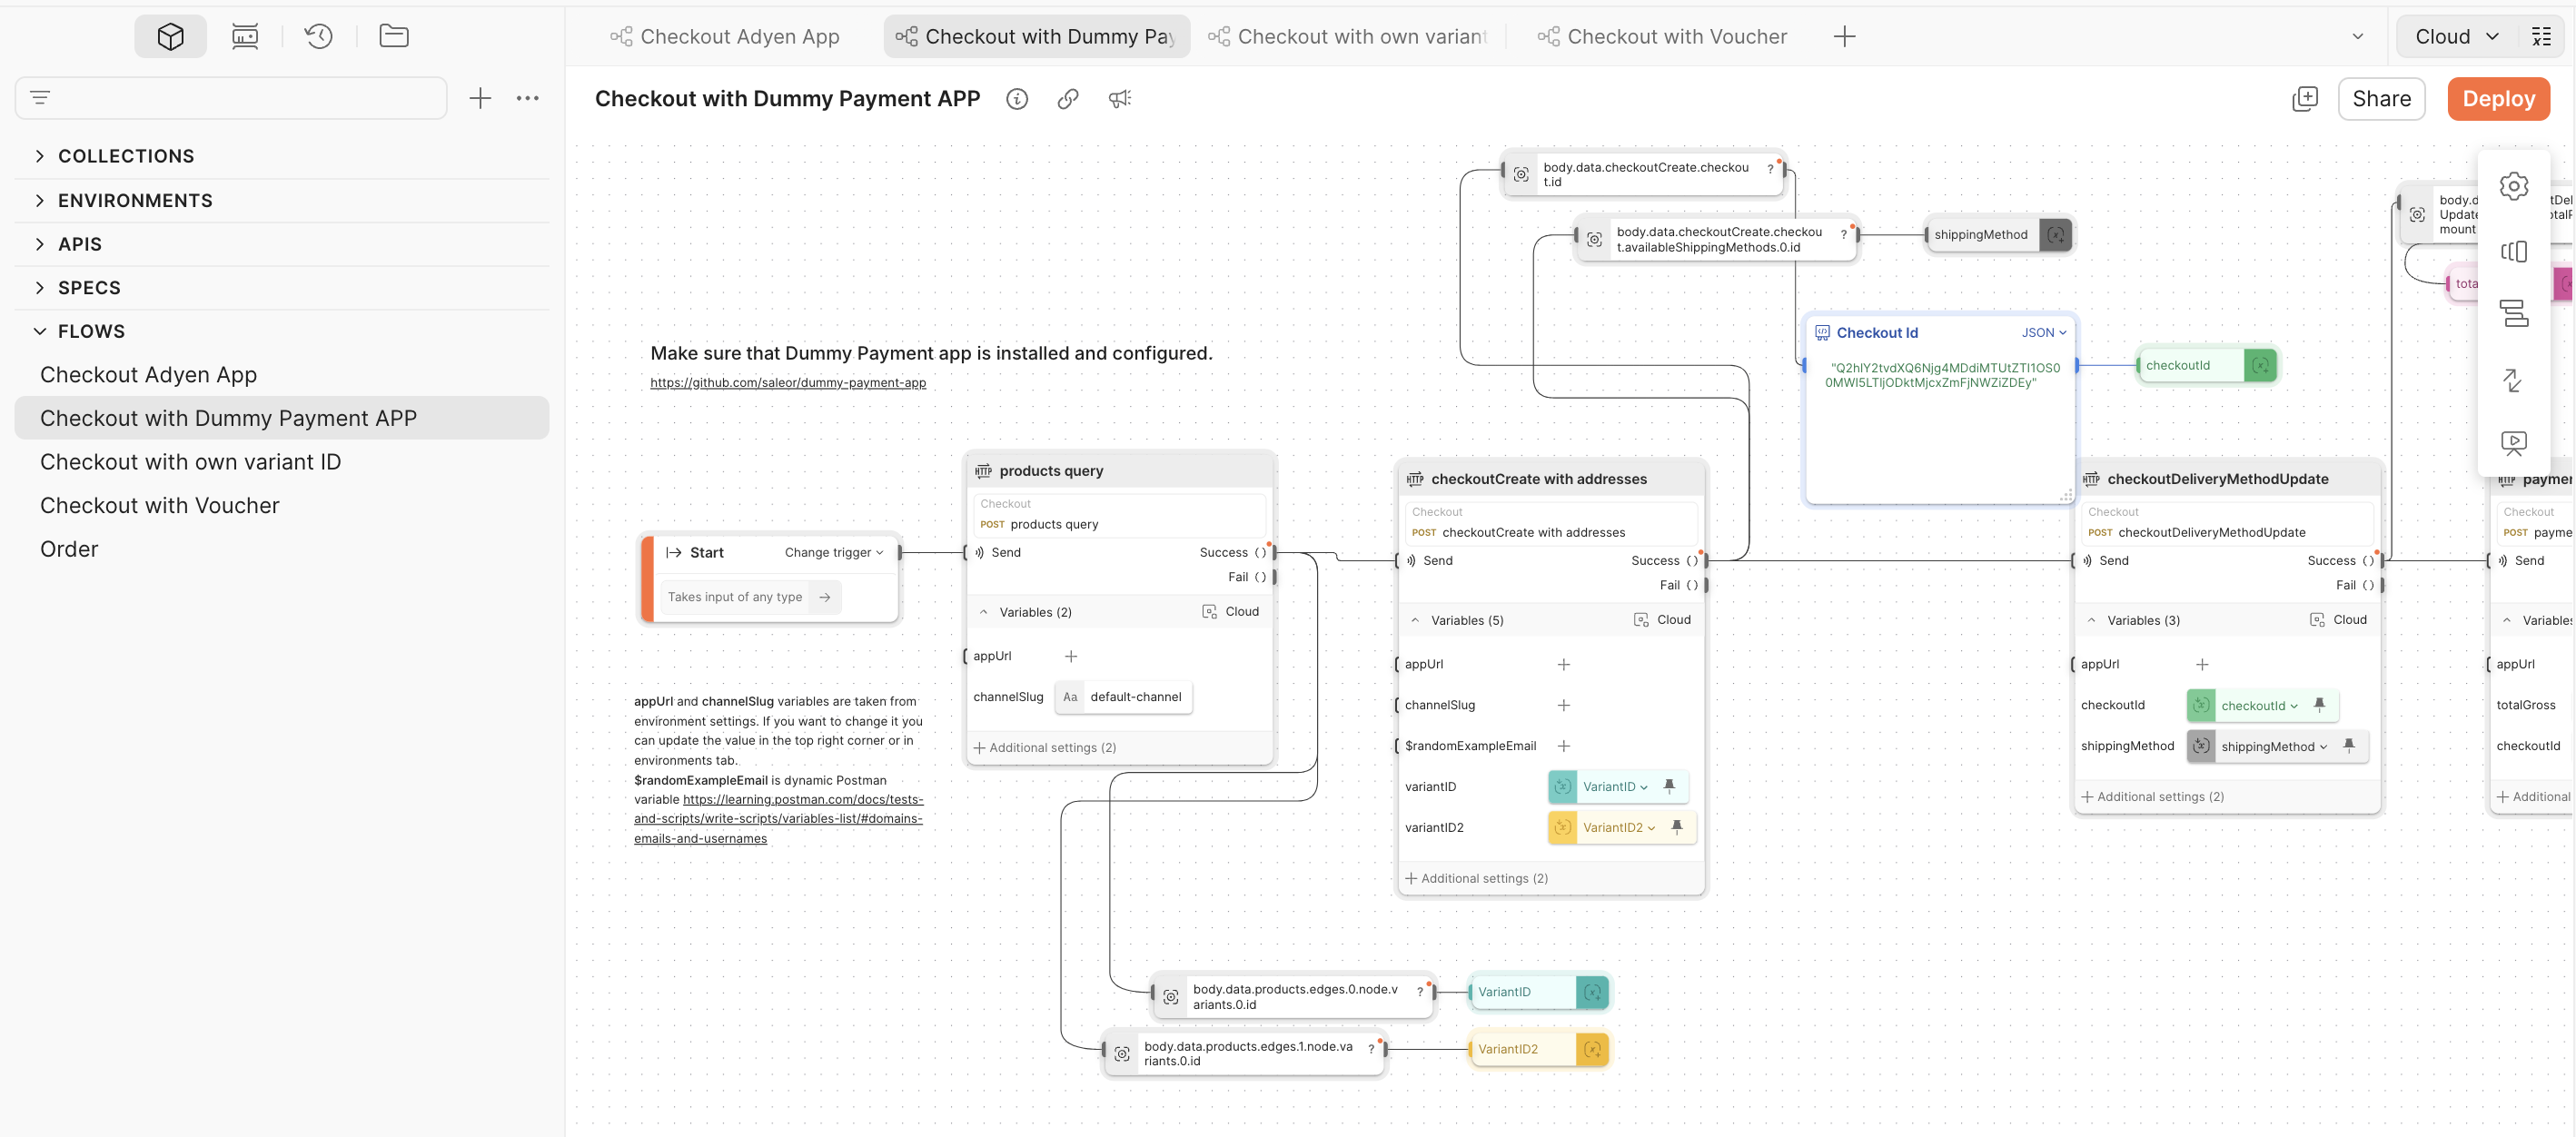Image resolution: width=2576 pixels, height=1137 pixels.
Task: Collapse the FLOWS section in the sidebar
Action: [x=39, y=331]
